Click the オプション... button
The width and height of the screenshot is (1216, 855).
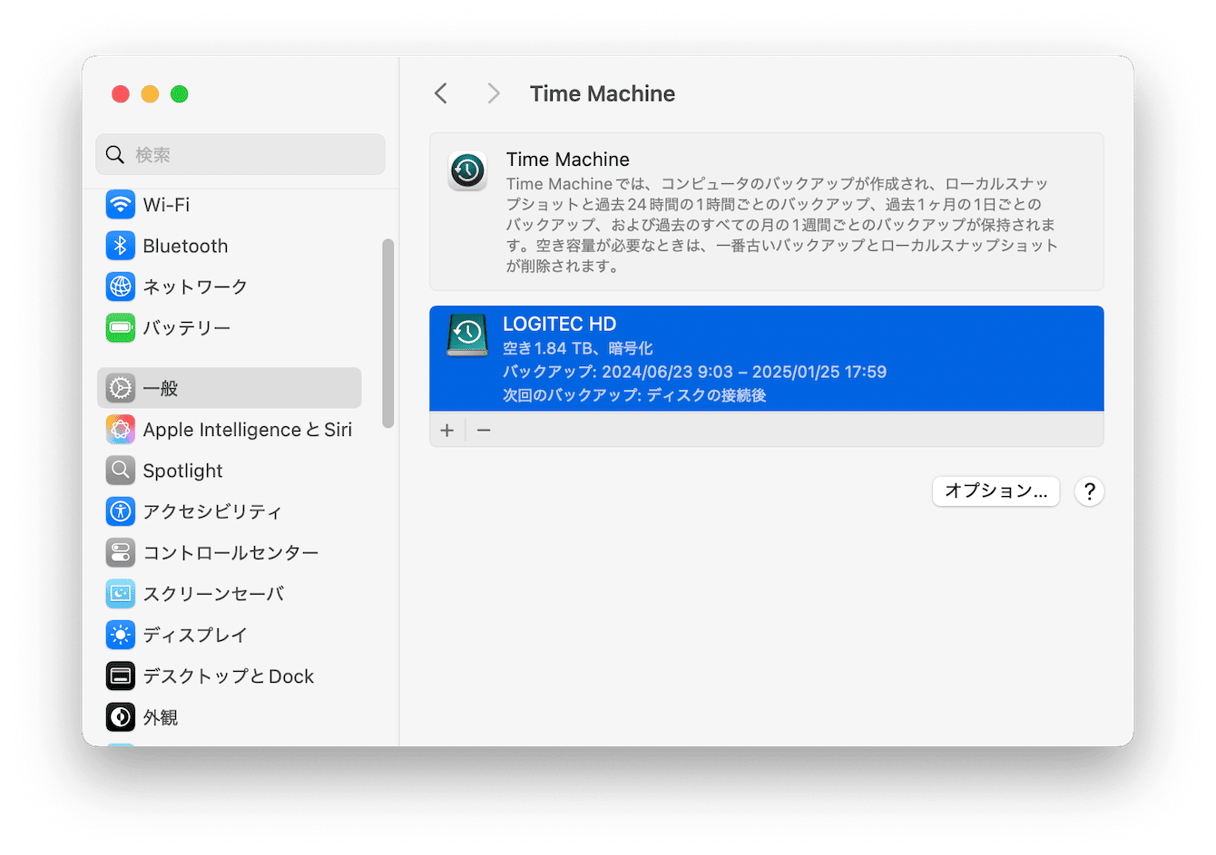point(995,491)
